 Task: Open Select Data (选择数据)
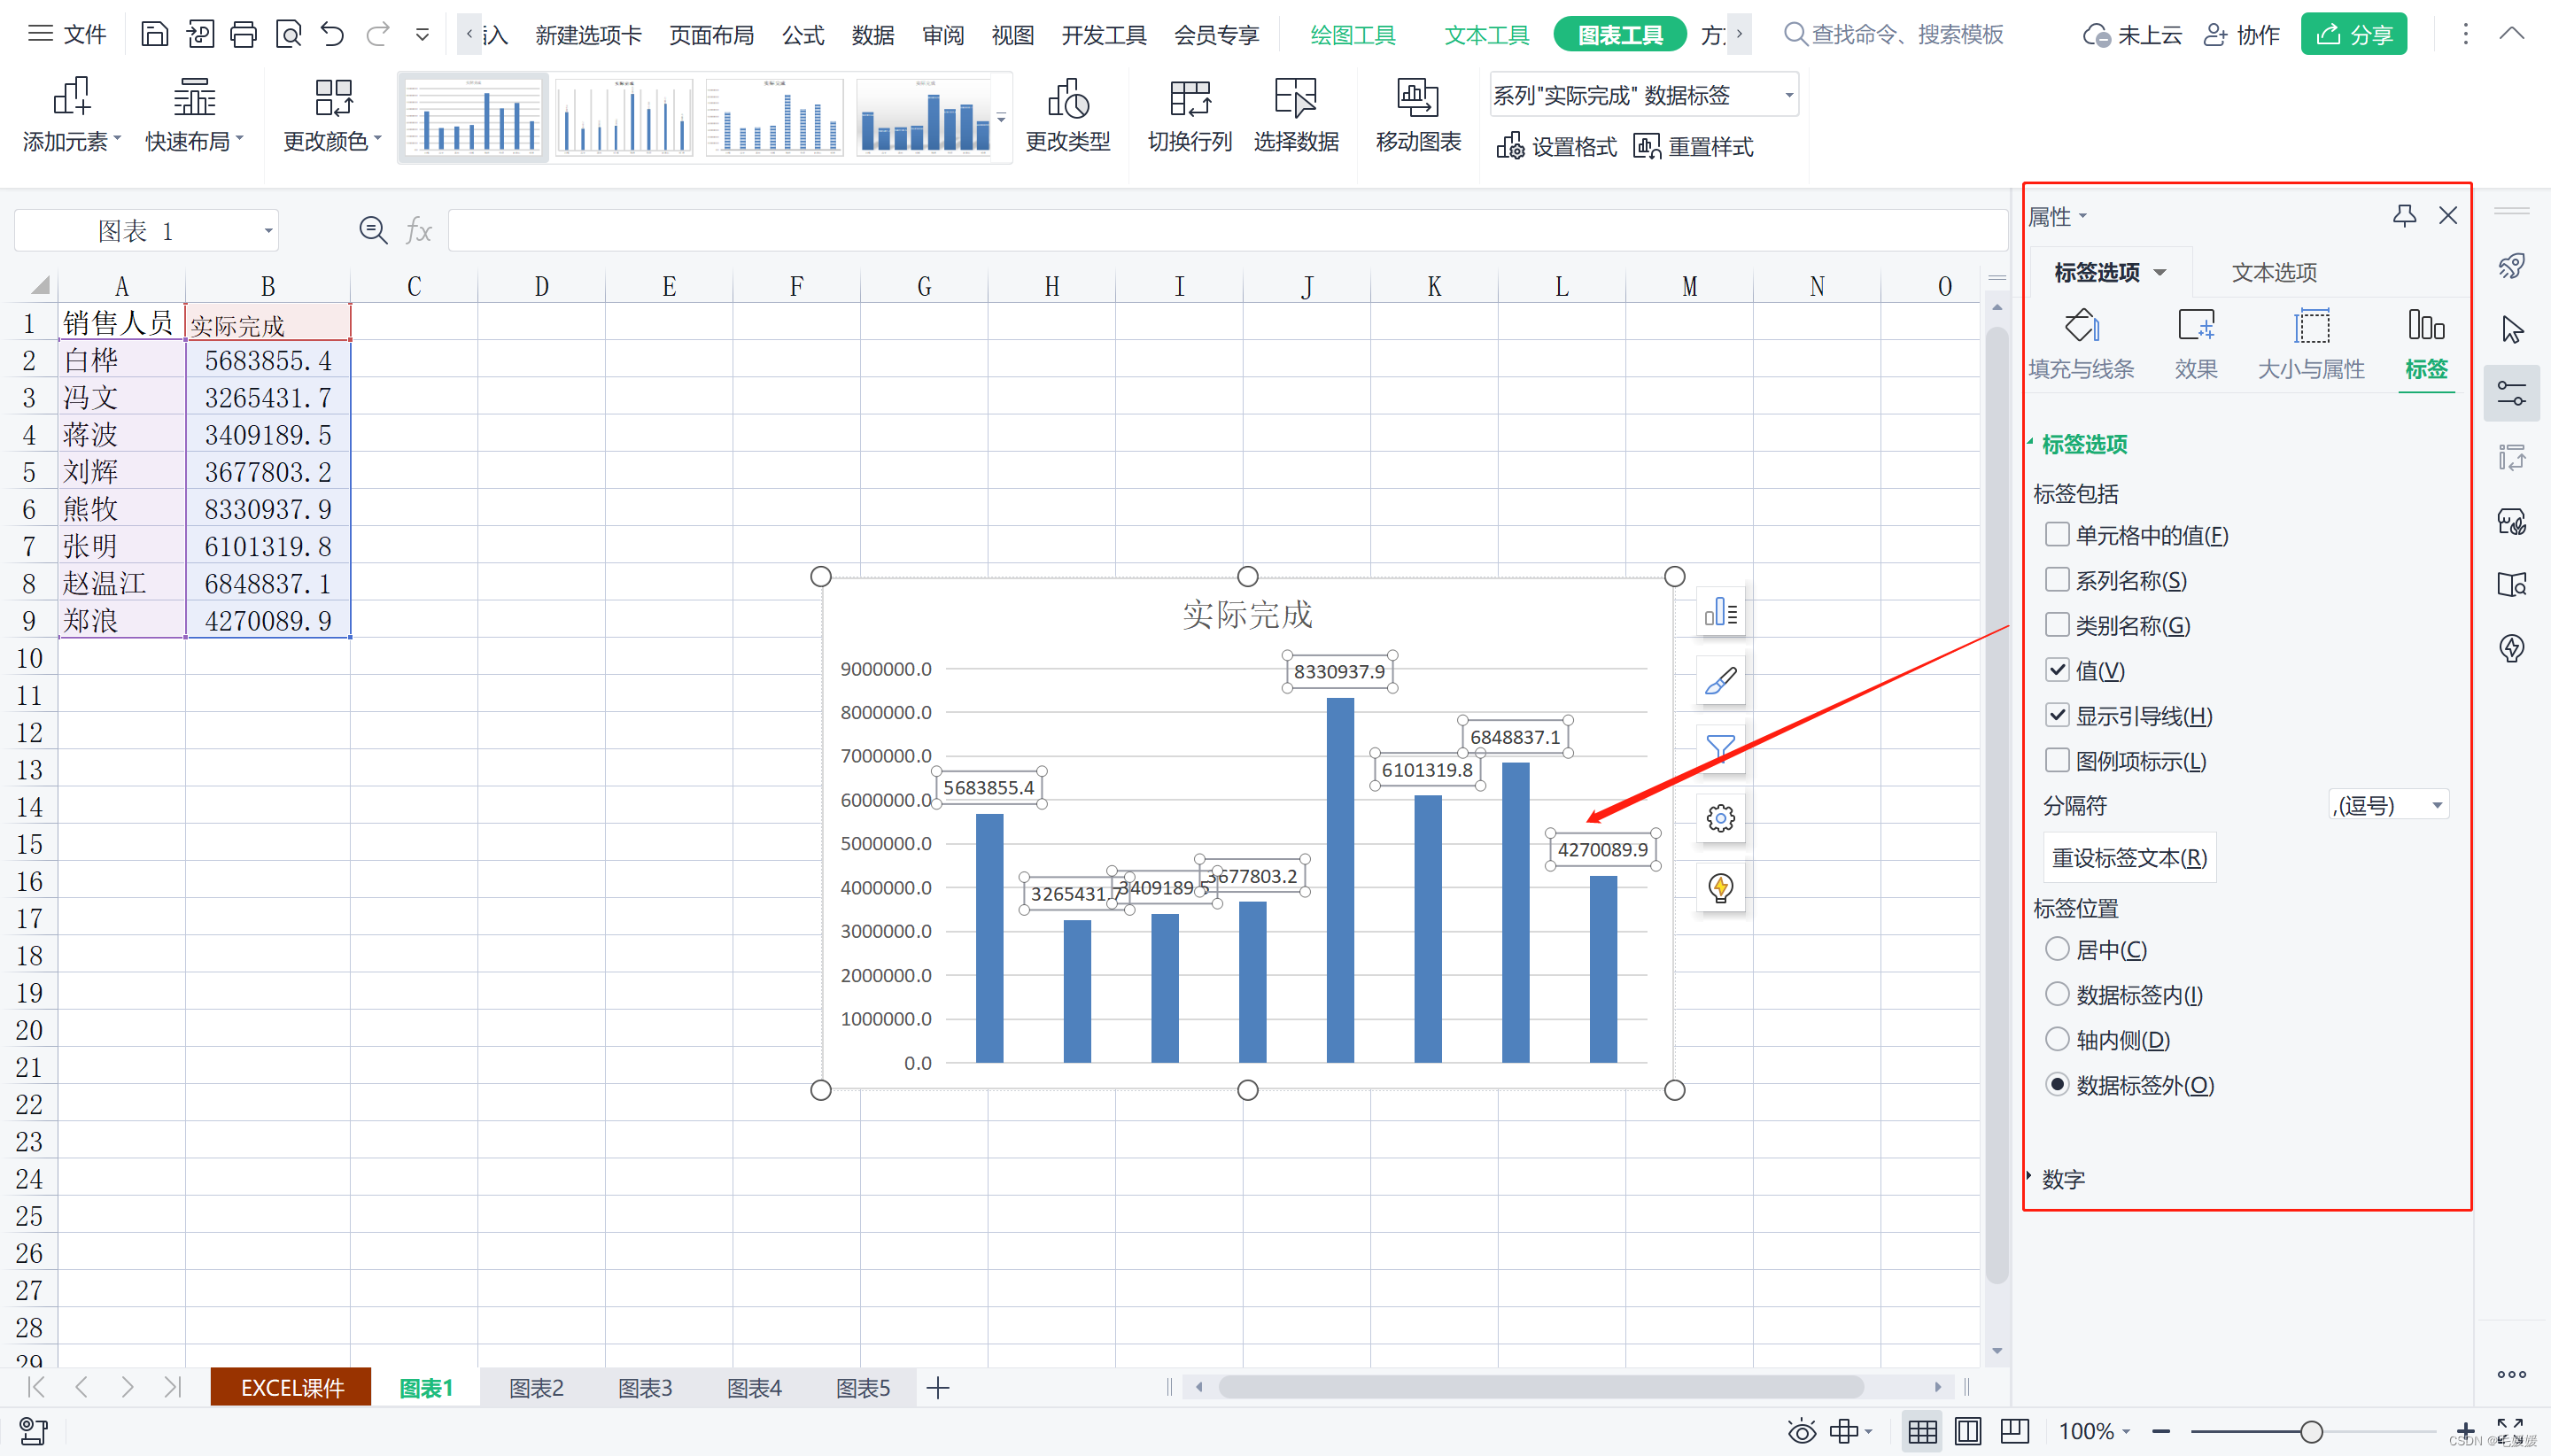(1296, 116)
